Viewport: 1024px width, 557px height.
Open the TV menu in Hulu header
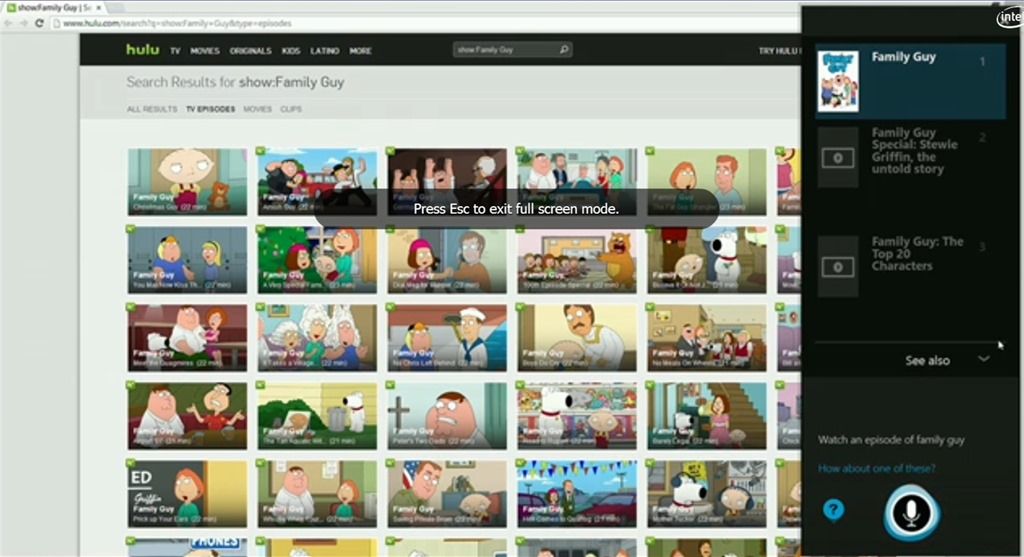[175, 51]
